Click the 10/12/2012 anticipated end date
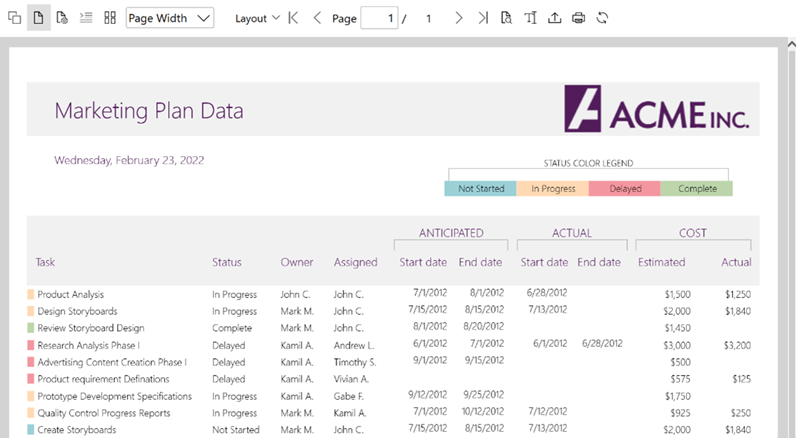This screenshot has width=800, height=438. 483,411
